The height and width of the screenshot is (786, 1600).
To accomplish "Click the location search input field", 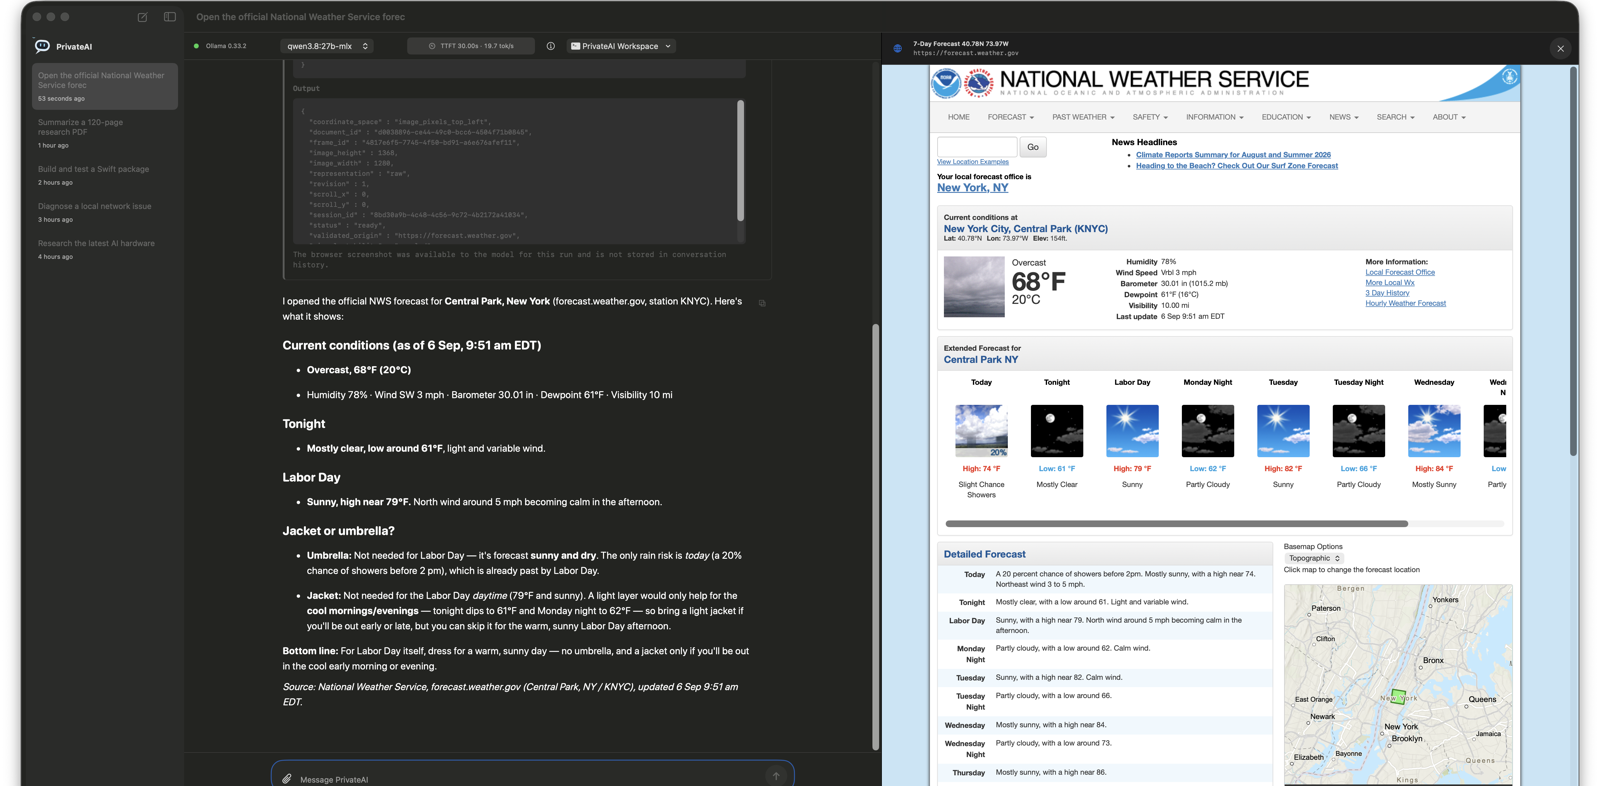I will [977, 147].
